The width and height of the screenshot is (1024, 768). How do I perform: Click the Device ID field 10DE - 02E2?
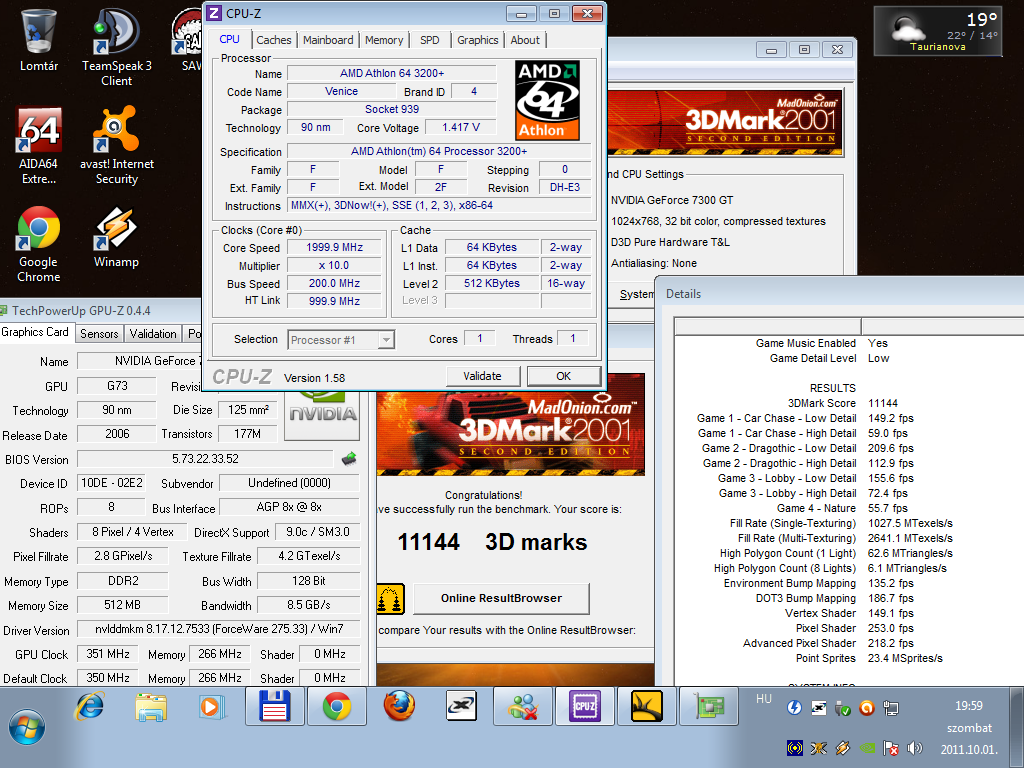(x=111, y=483)
